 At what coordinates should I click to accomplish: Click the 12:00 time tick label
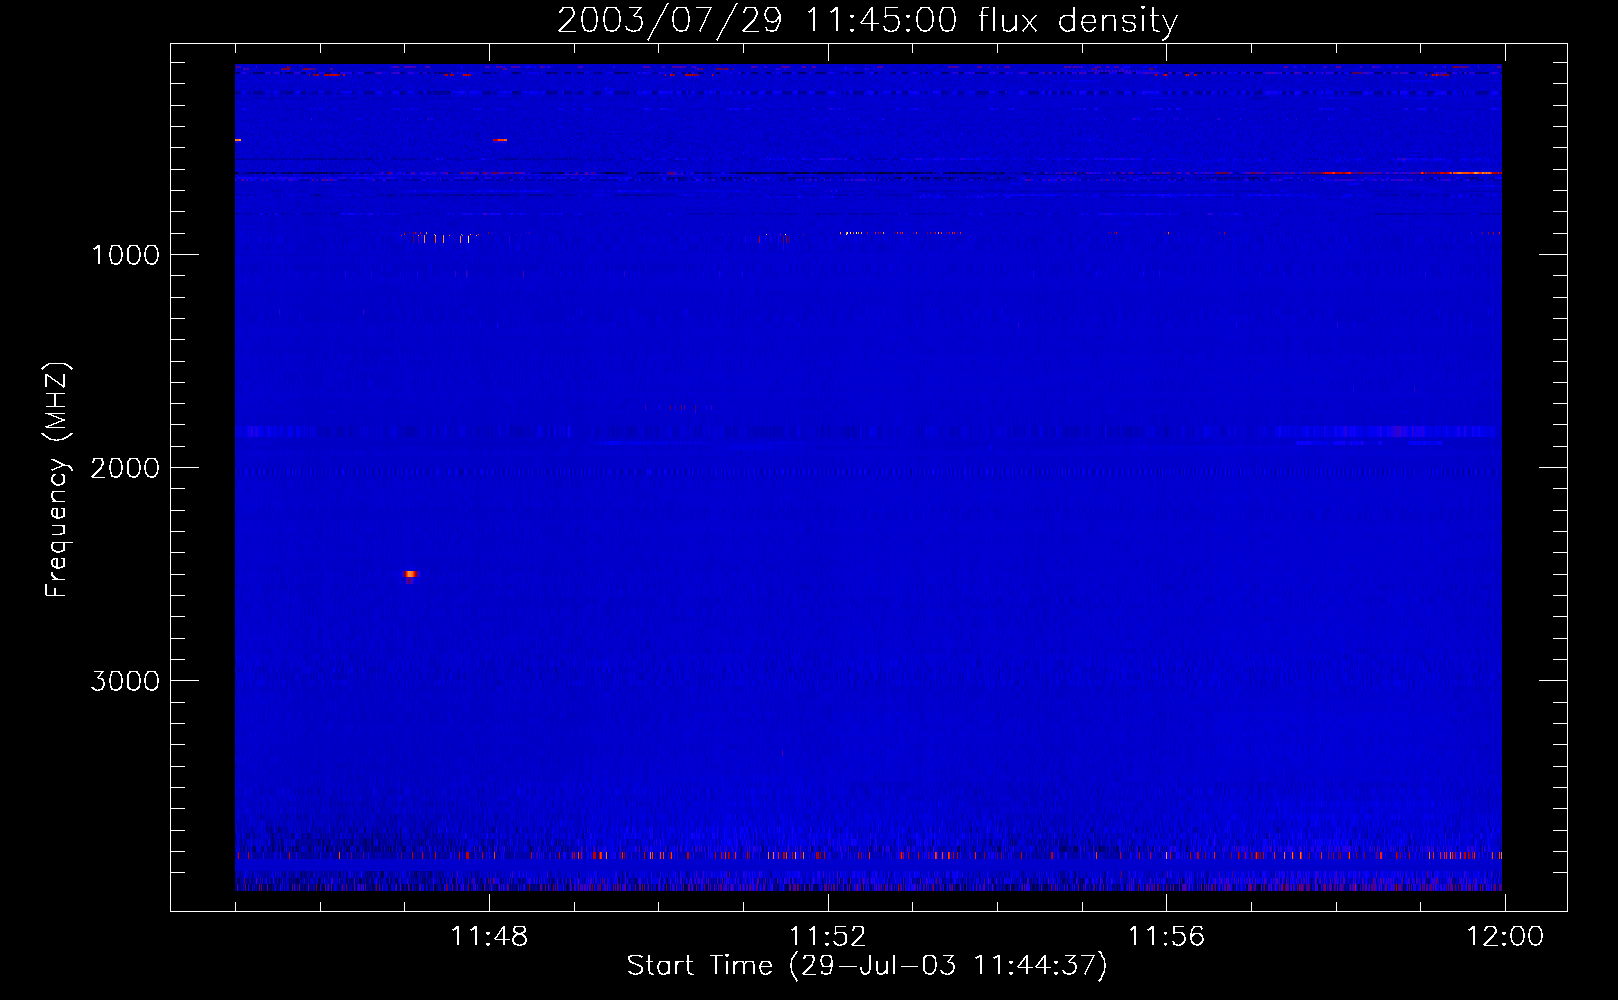point(1505,937)
